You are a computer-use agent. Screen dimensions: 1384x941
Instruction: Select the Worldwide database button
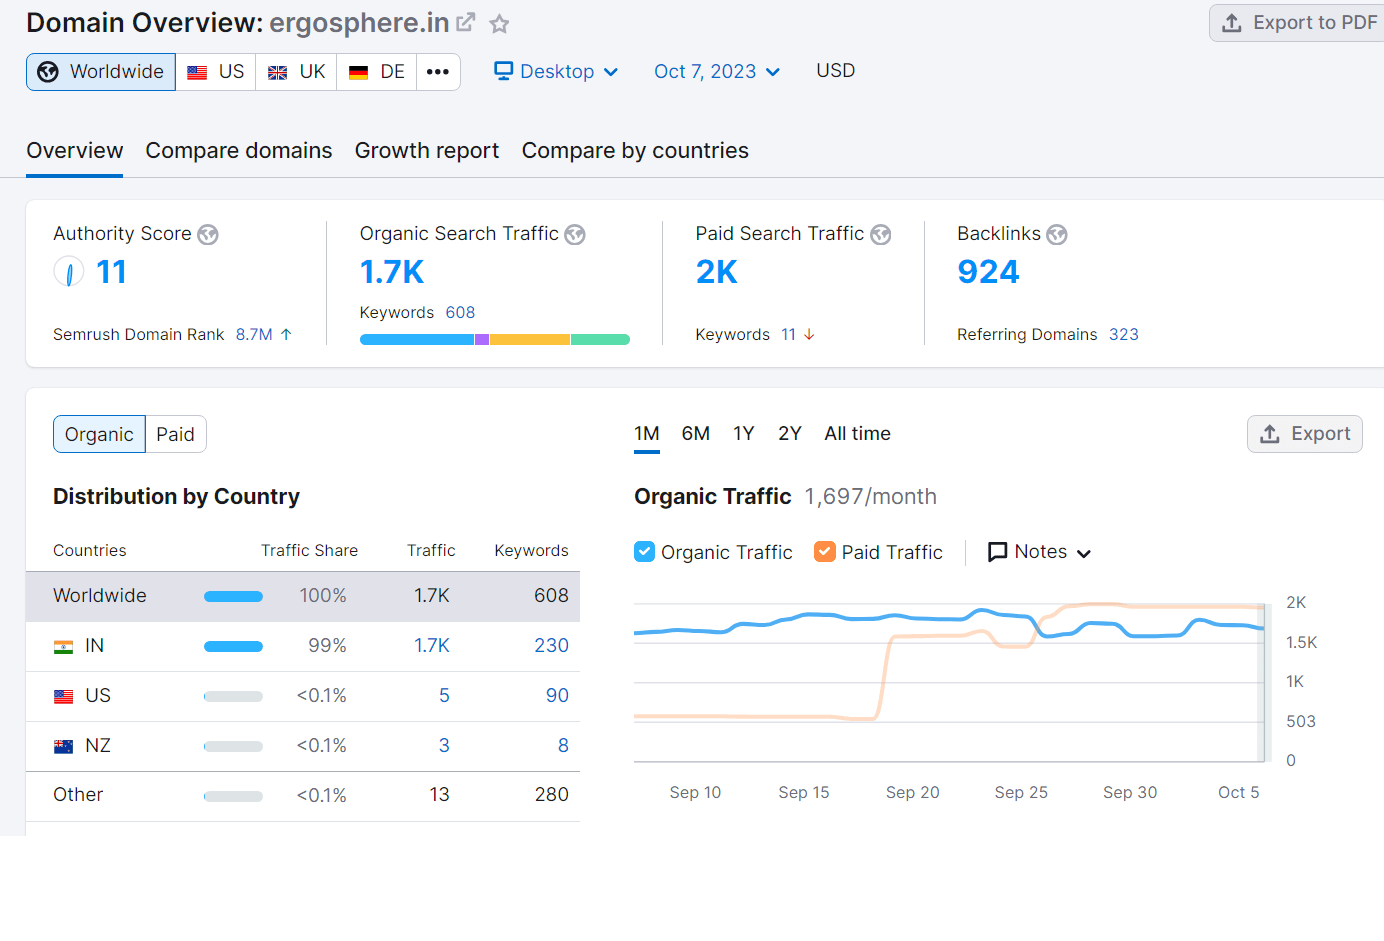pyautogui.click(x=101, y=72)
